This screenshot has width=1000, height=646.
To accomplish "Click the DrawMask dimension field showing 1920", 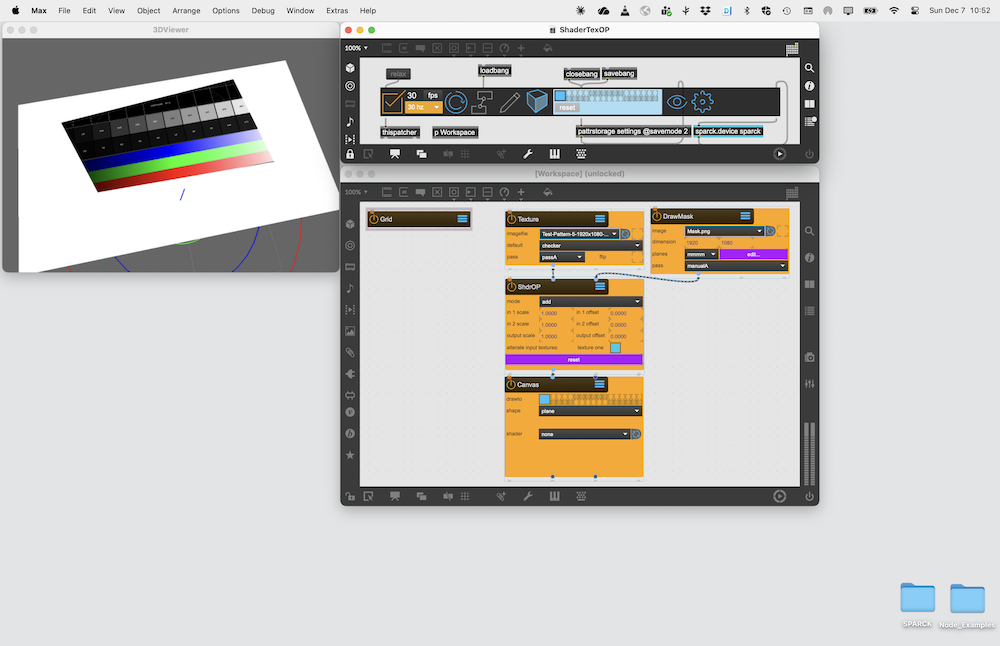I will (693, 243).
